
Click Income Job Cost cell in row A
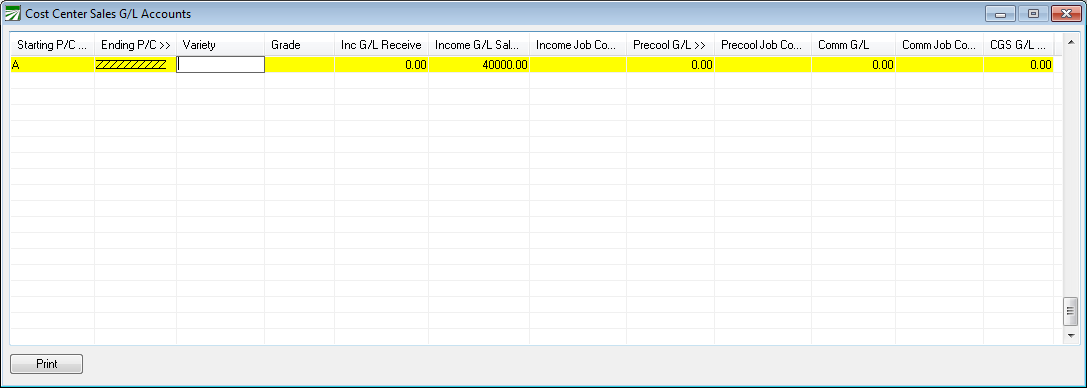578,64
